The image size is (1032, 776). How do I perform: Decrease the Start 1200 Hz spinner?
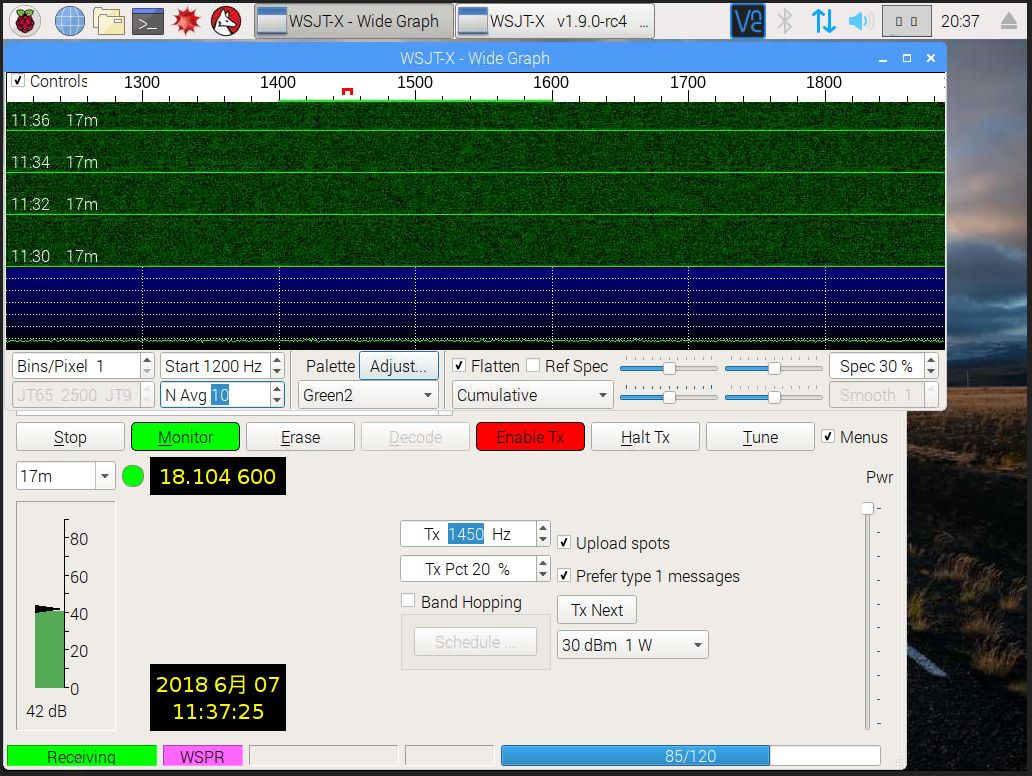pos(277,371)
